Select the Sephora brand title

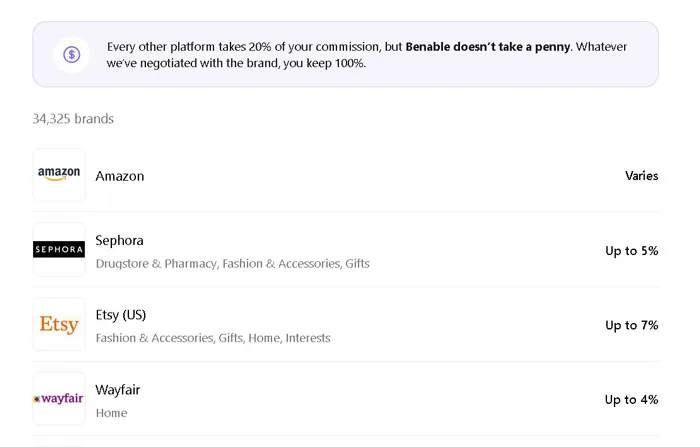pyautogui.click(x=119, y=241)
